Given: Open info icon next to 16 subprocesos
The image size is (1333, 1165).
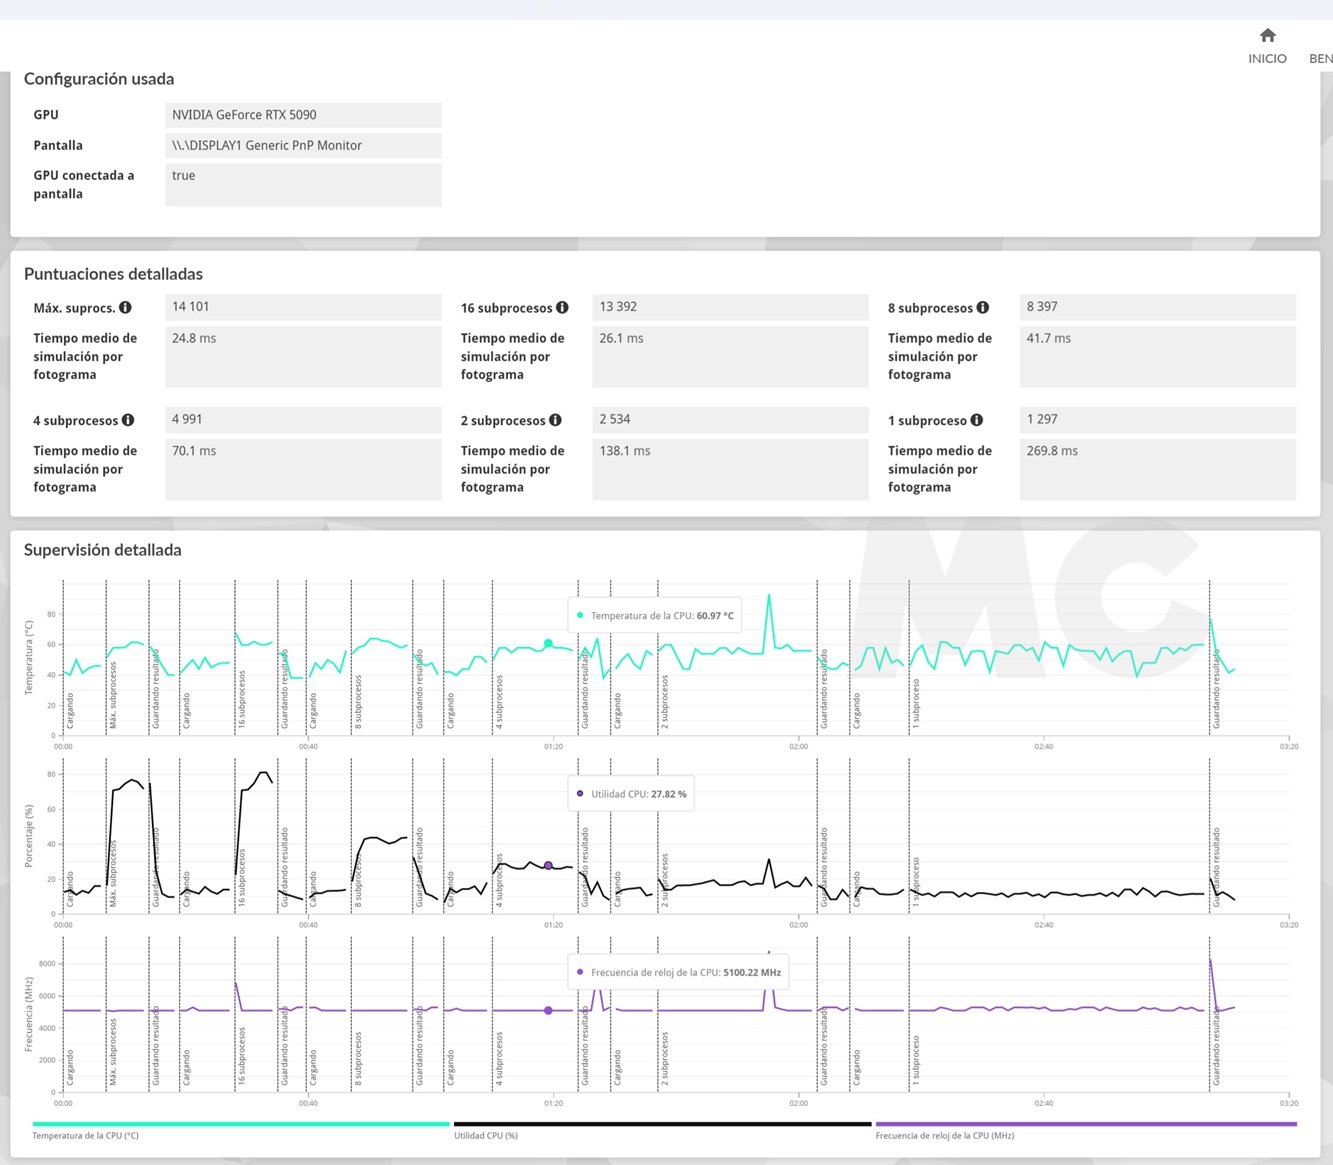Looking at the screenshot, I should [x=562, y=308].
